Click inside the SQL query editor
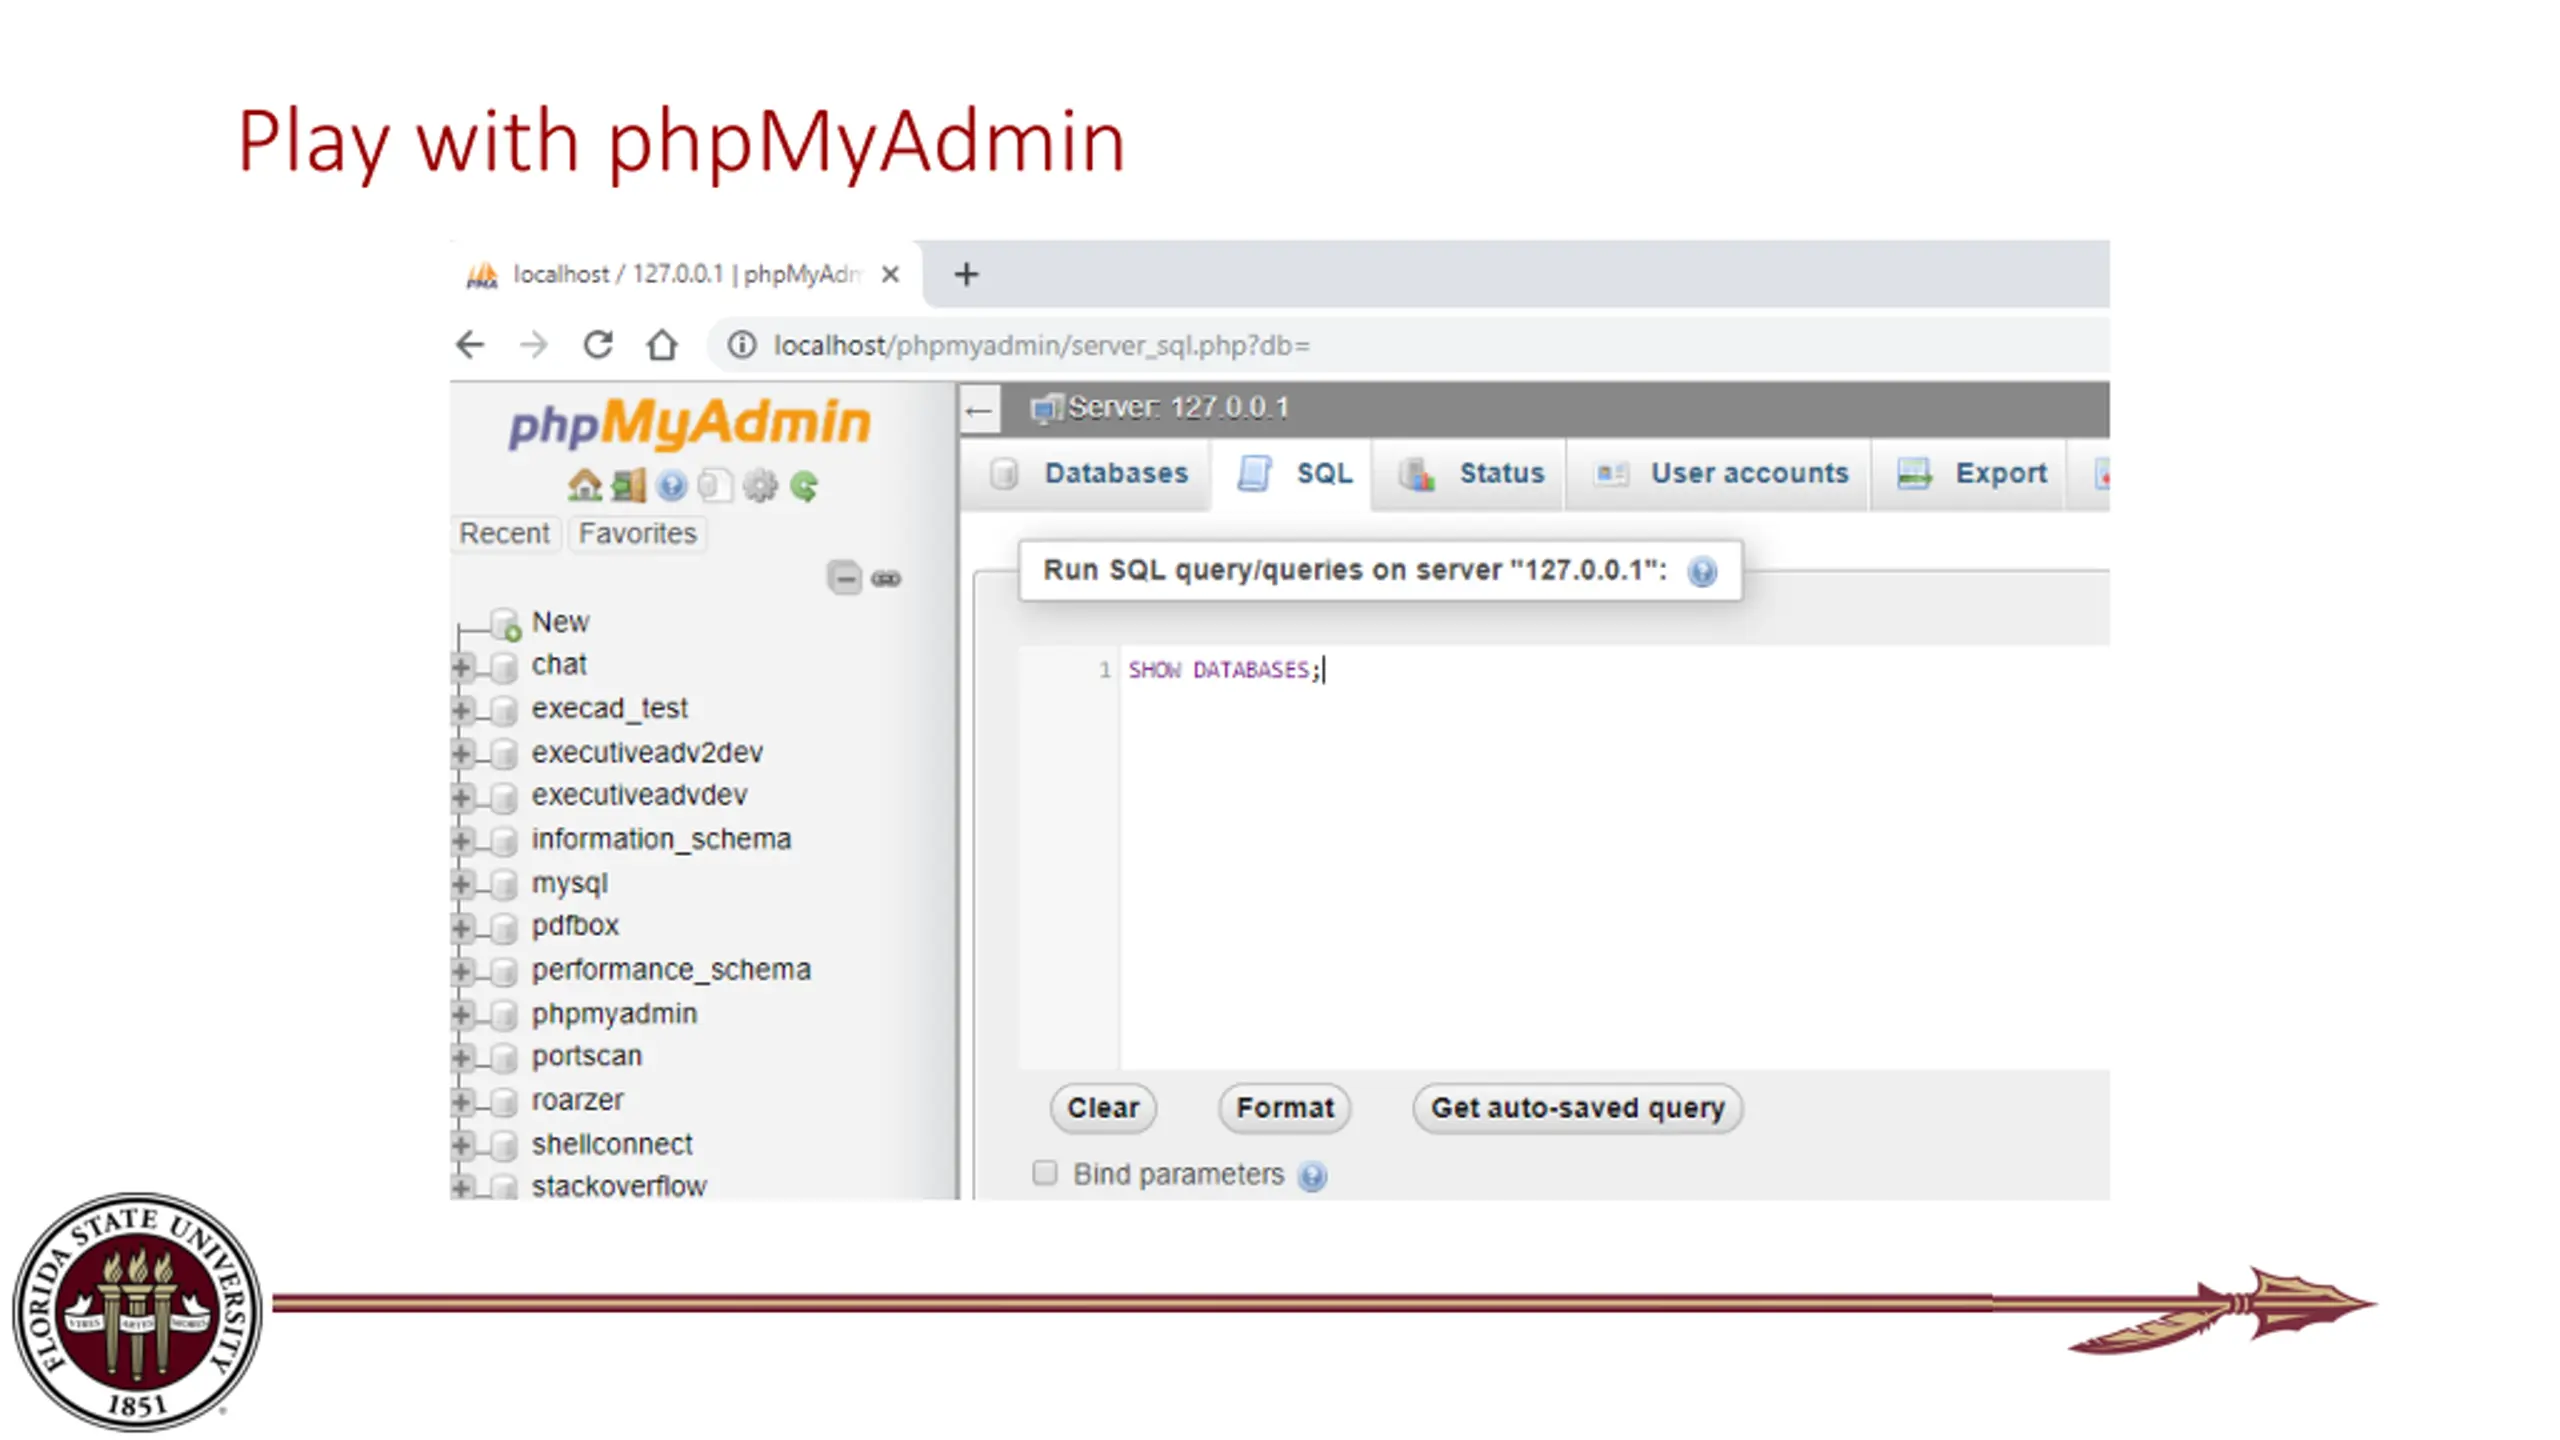This screenshot has width=2560, height=1440. [1600, 850]
